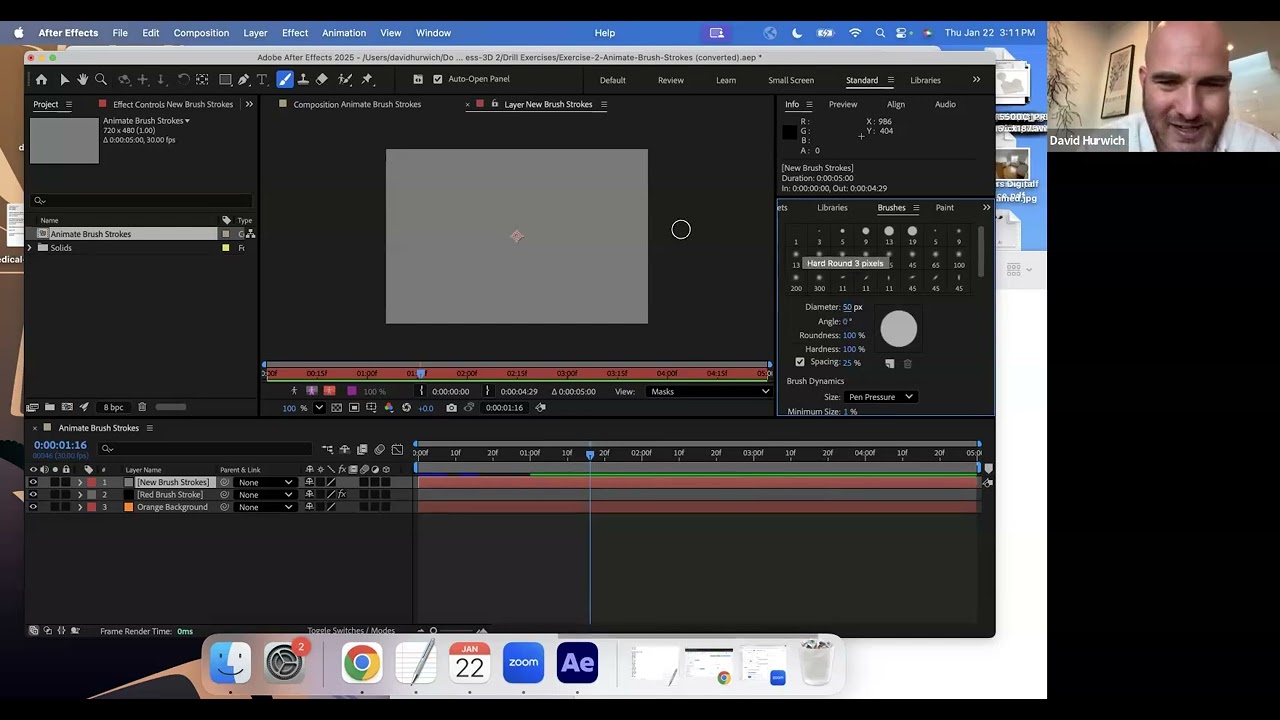Viewport: 1280px width, 720px height.
Task: Open the viewer magnification dropdown
Action: click(319, 407)
